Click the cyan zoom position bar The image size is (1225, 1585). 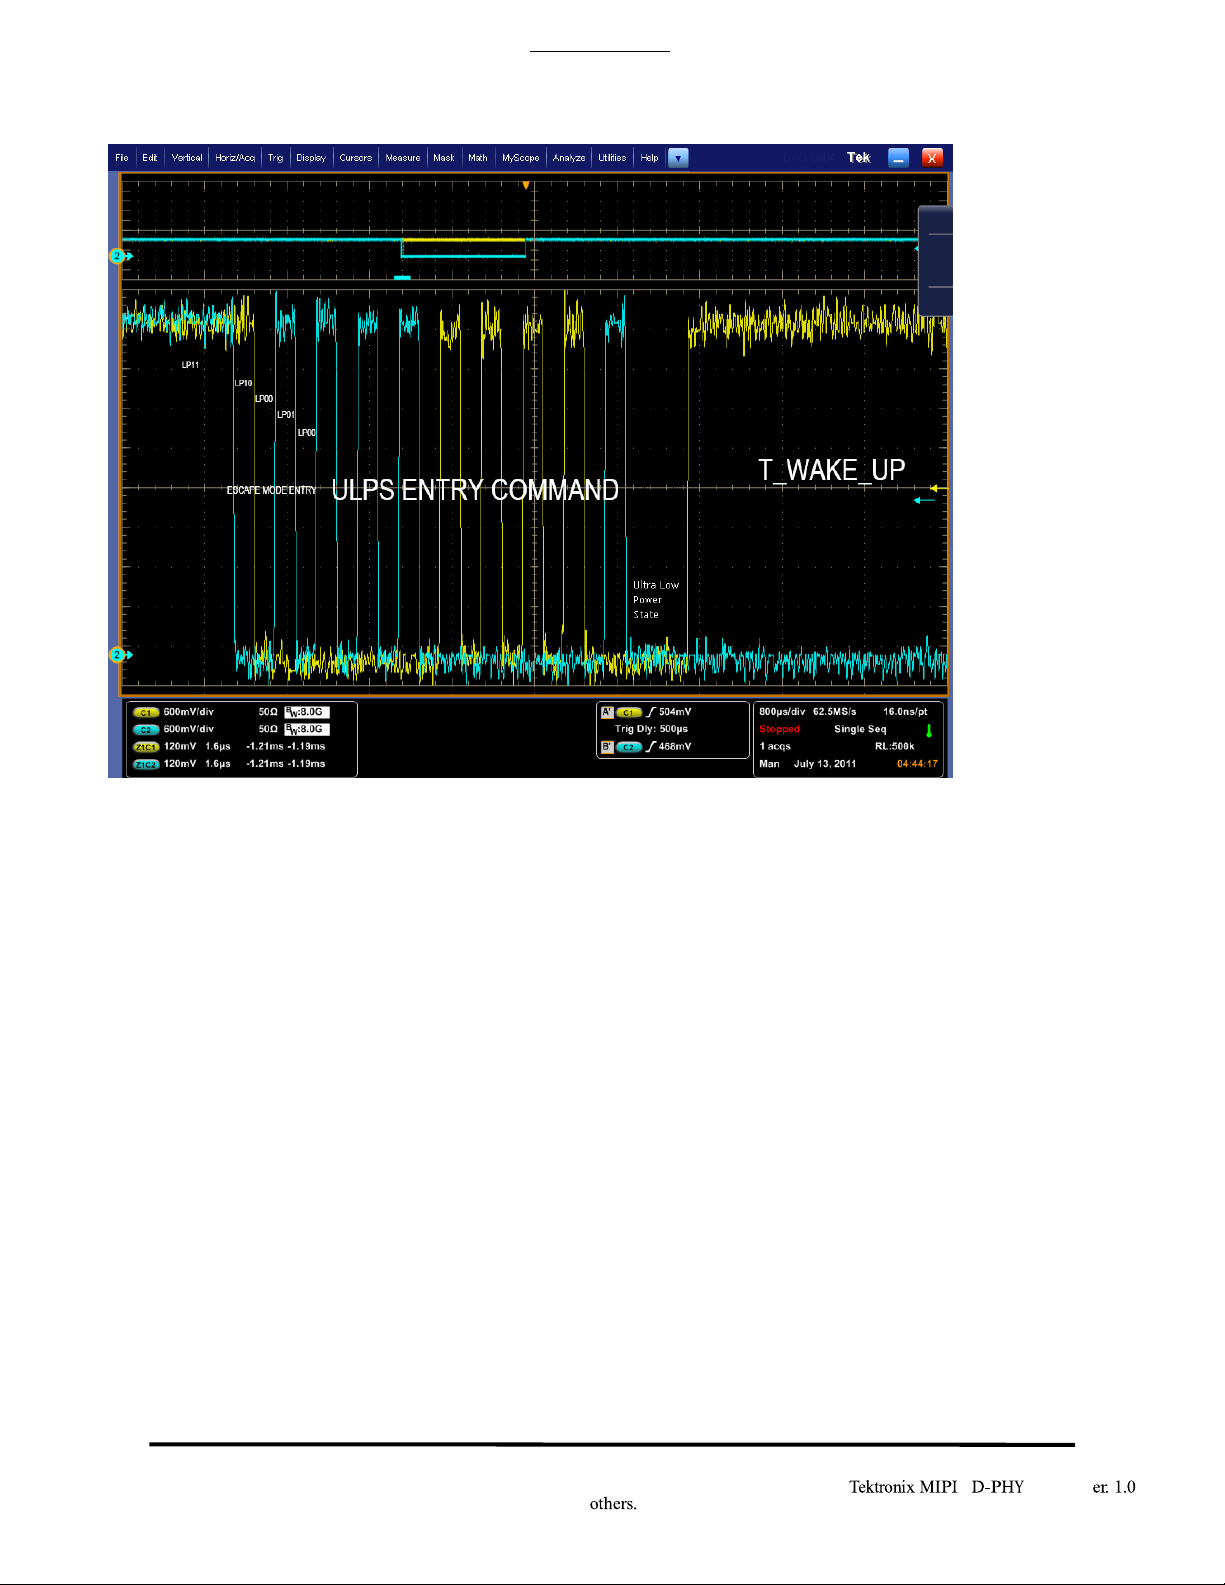click(403, 277)
